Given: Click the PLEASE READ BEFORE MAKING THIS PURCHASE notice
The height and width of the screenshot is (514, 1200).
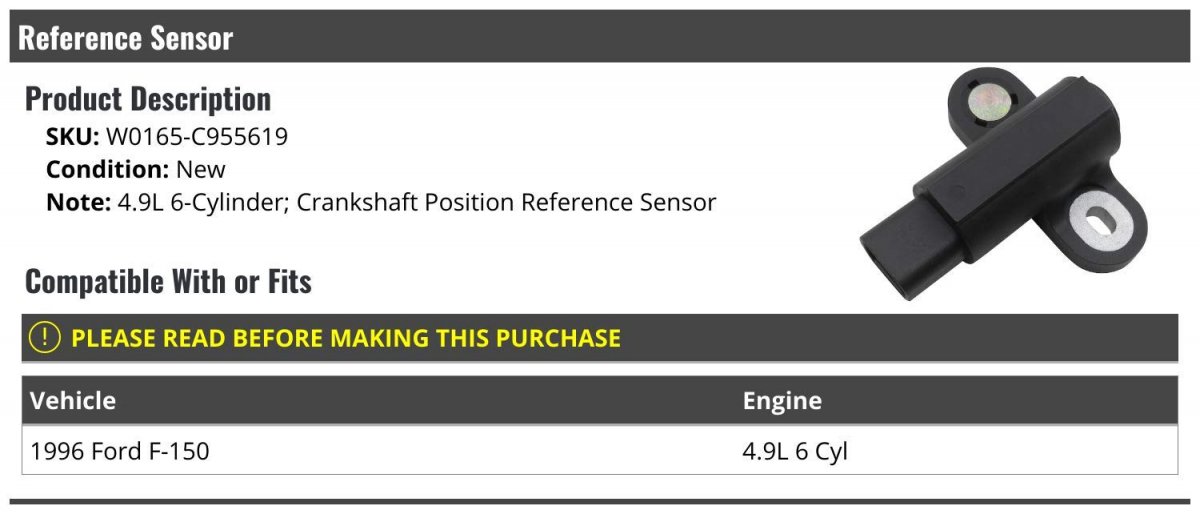Looking at the screenshot, I should click(346, 338).
